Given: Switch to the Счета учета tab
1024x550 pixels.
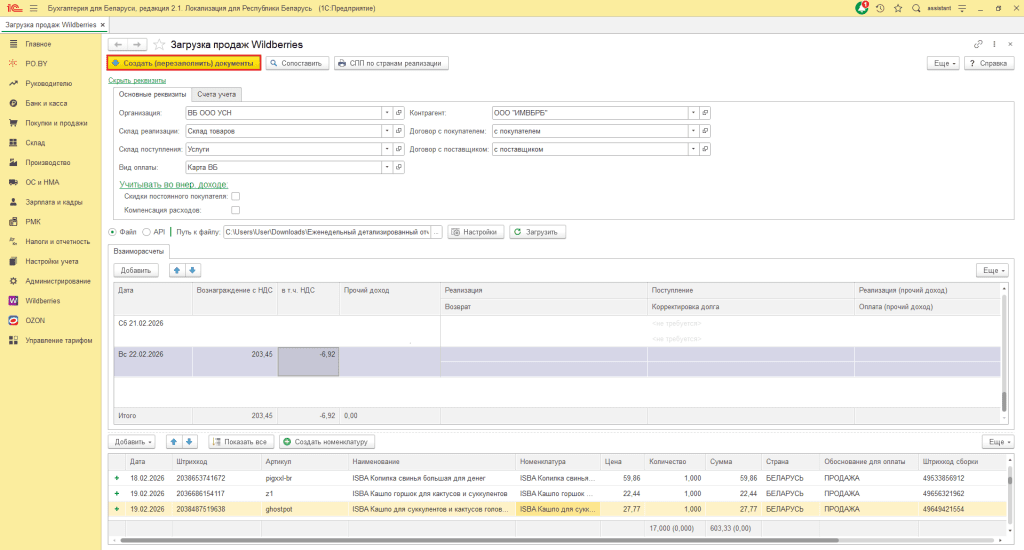Looking at the screenshot, I should click(216, 94).
